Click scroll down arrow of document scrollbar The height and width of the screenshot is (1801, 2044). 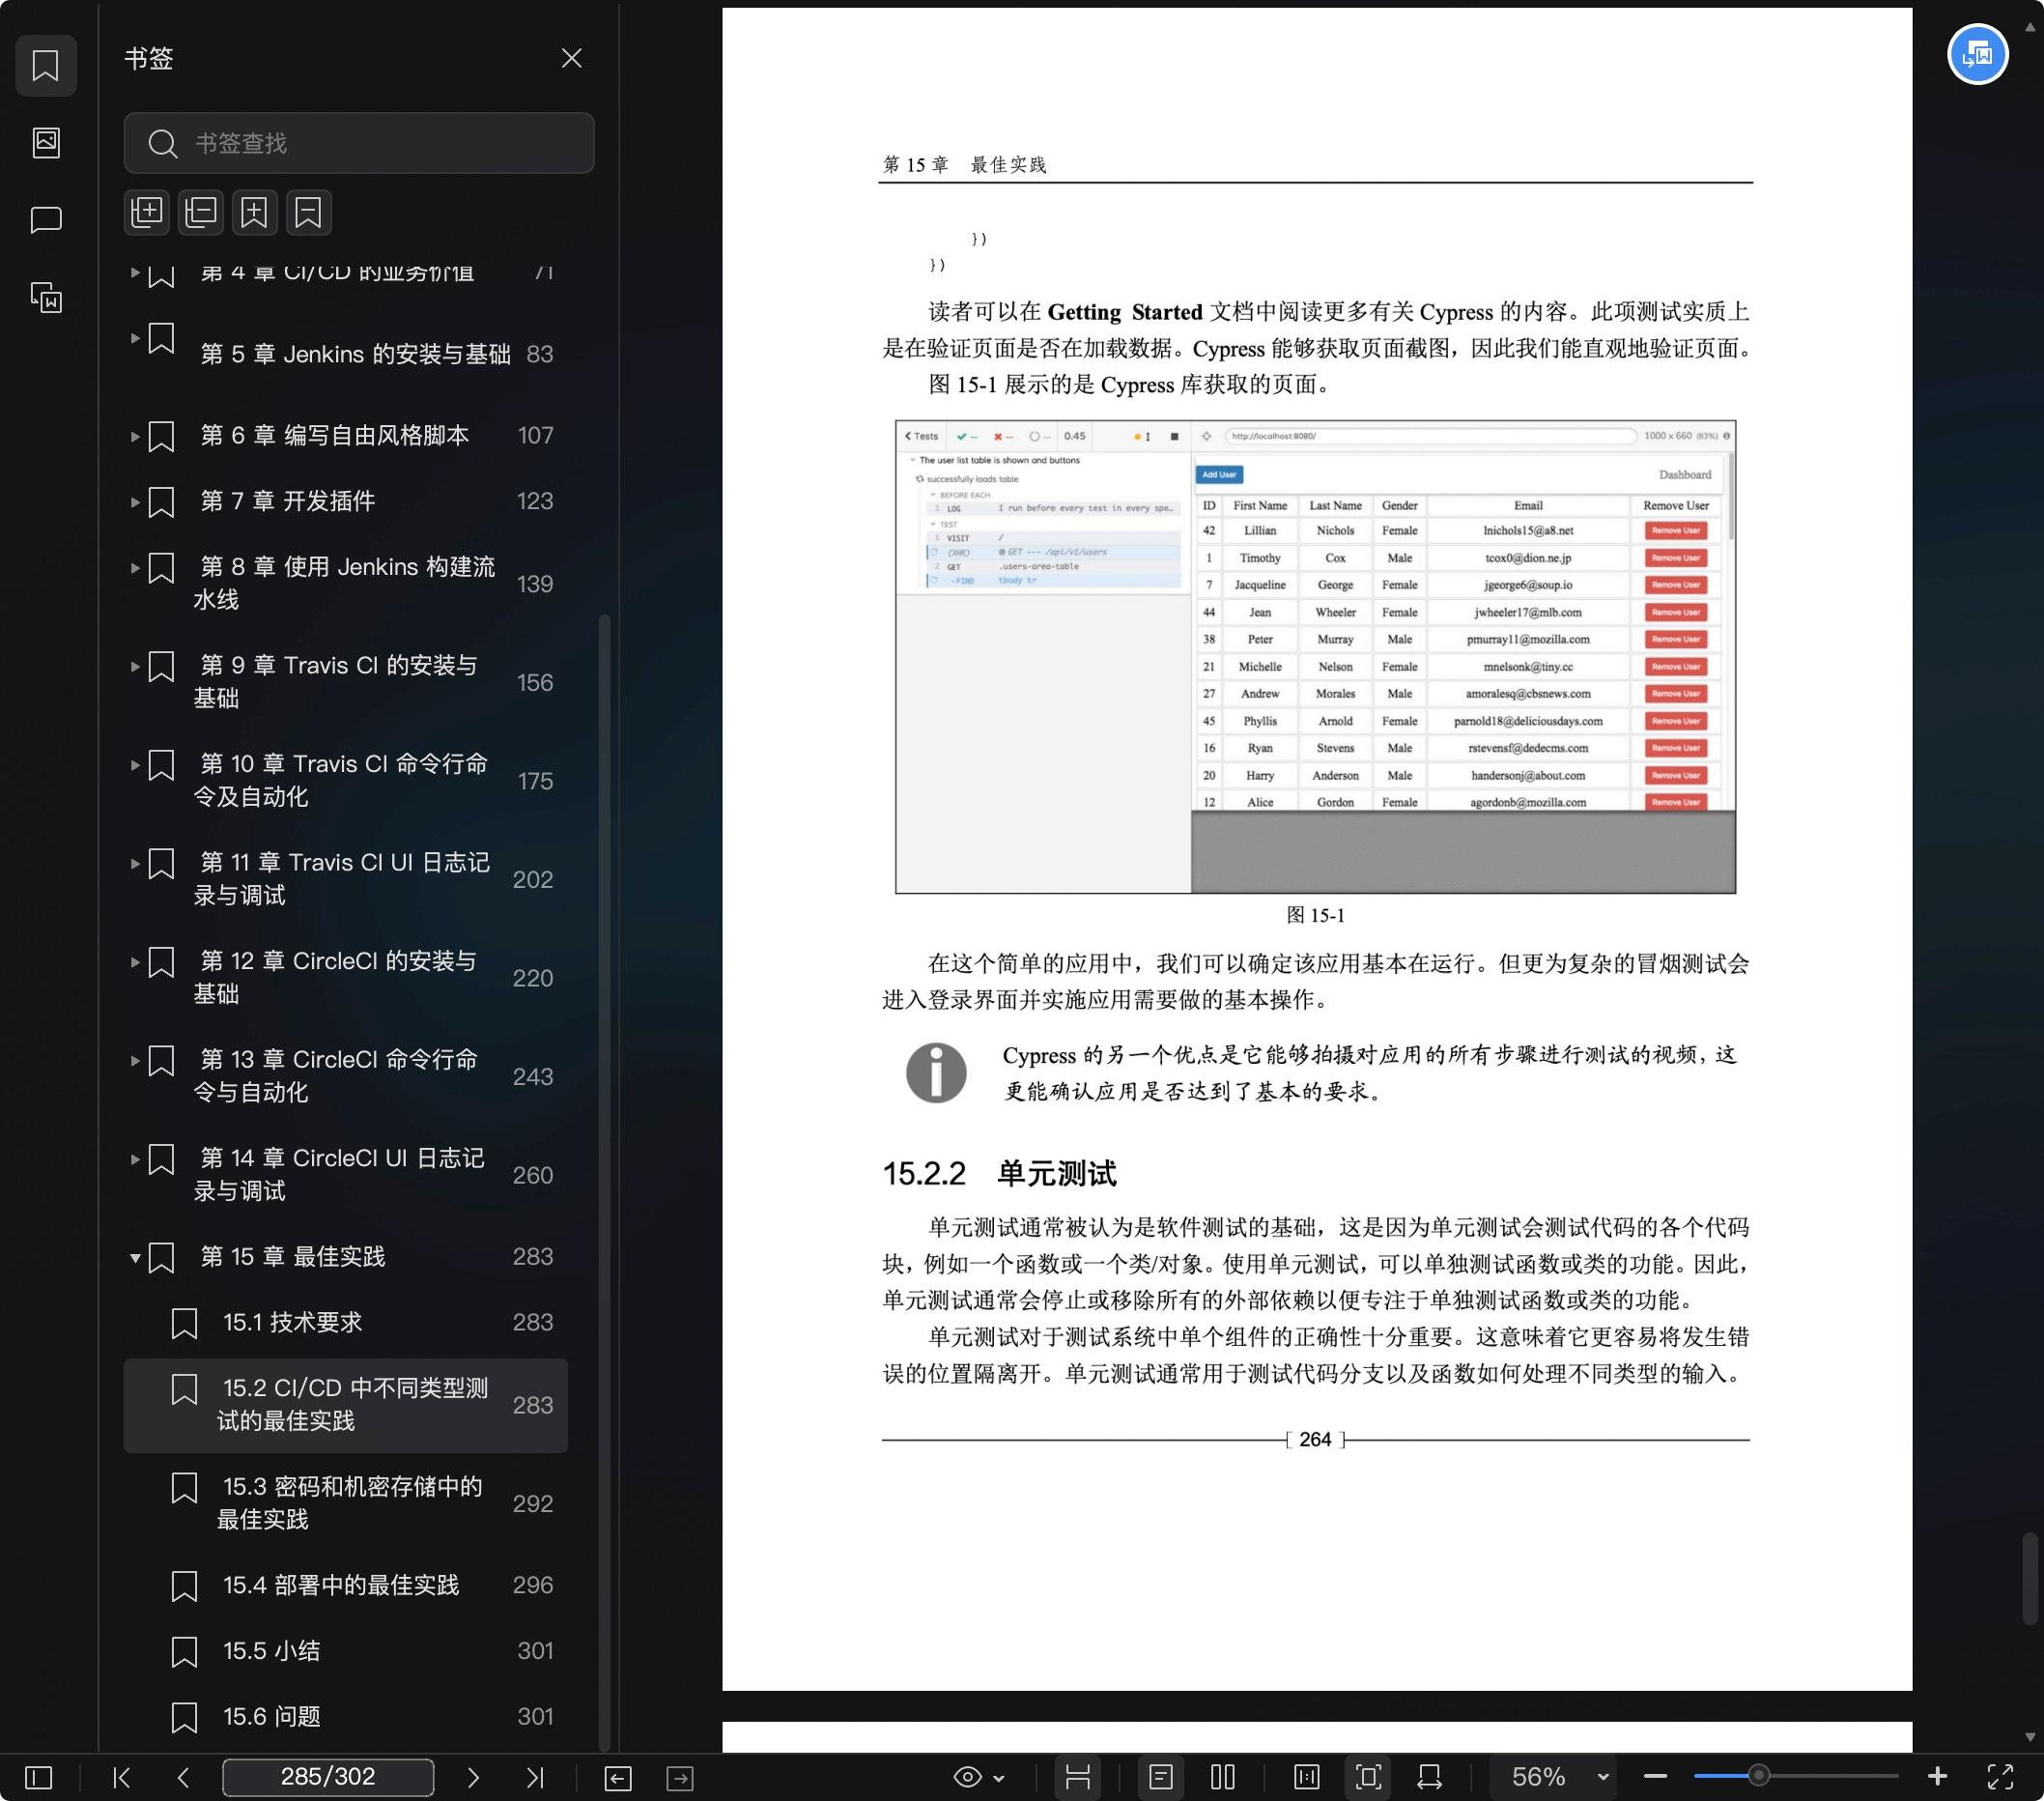[2030, 1738]
